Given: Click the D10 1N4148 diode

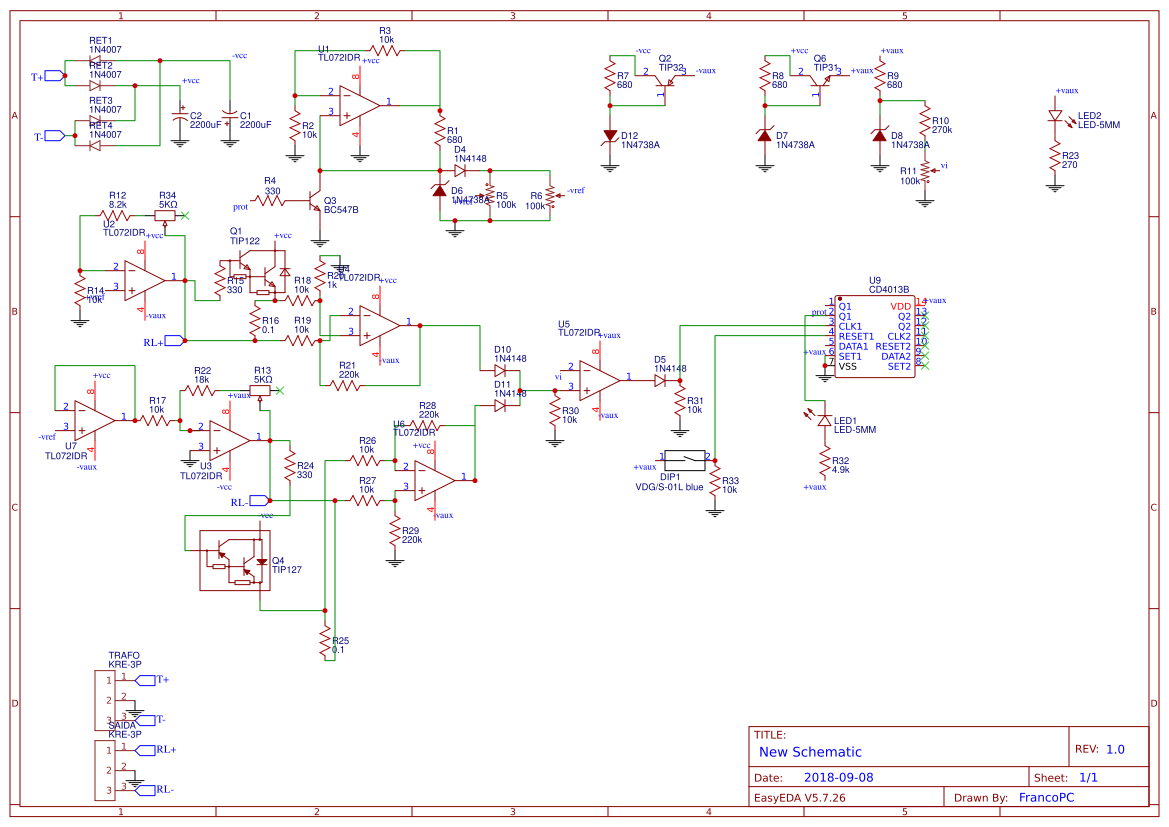Looking at the screenshot, I should coord(501,371).
